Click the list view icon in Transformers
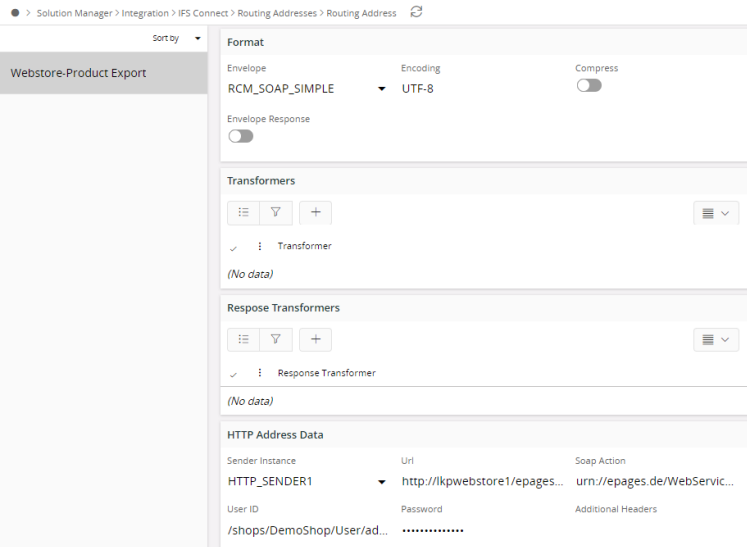 pos(243,212)
